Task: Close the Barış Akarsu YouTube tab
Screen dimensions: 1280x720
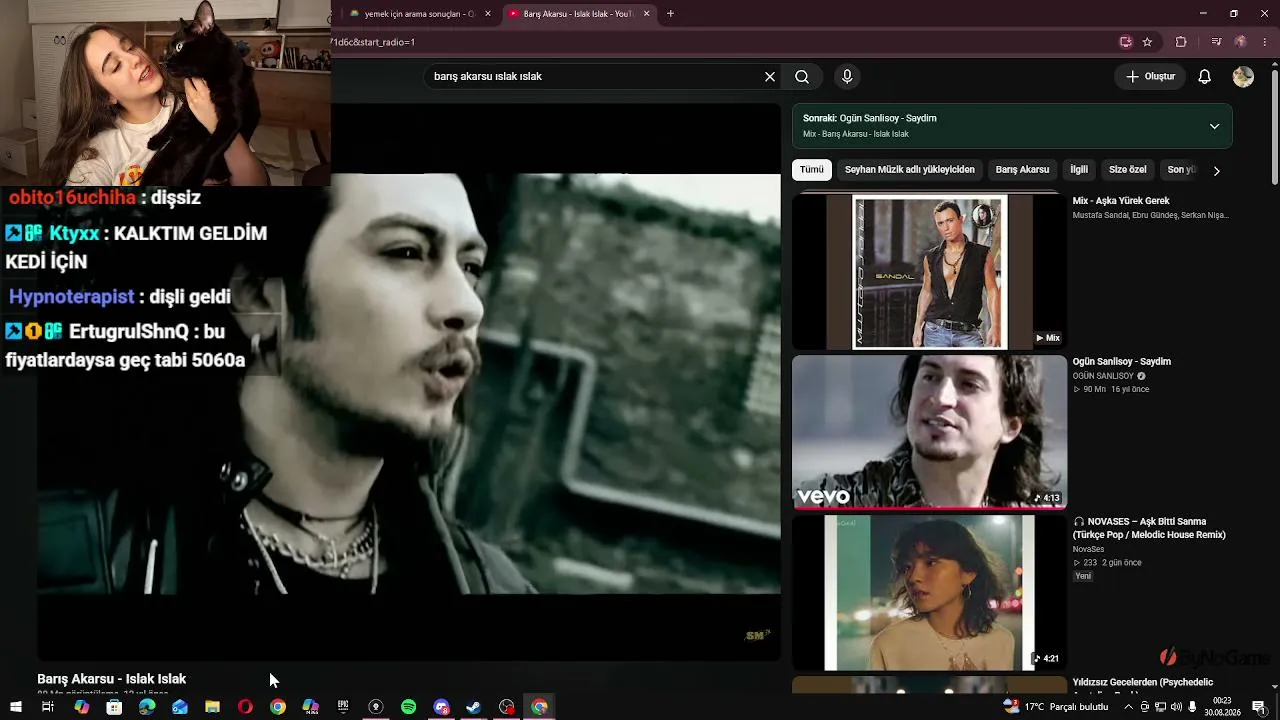Action: 647,14
